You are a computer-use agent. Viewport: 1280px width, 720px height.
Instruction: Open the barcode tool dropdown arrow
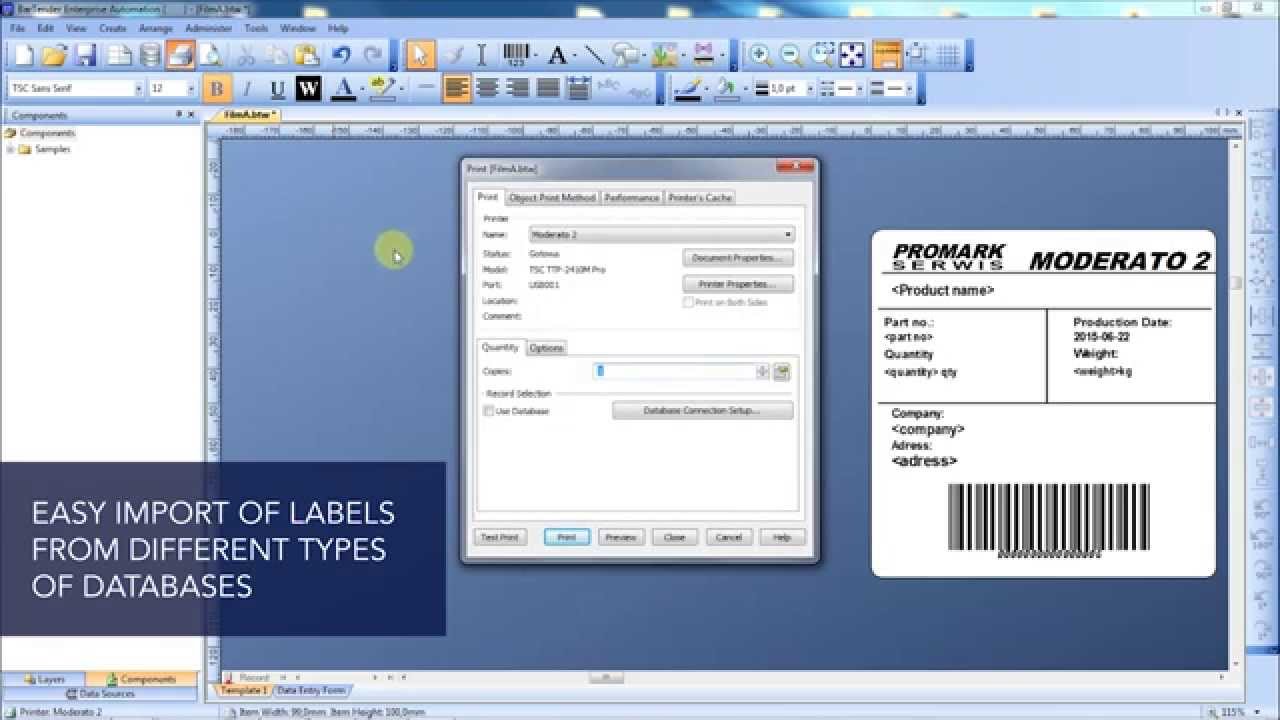coord(537,55)
